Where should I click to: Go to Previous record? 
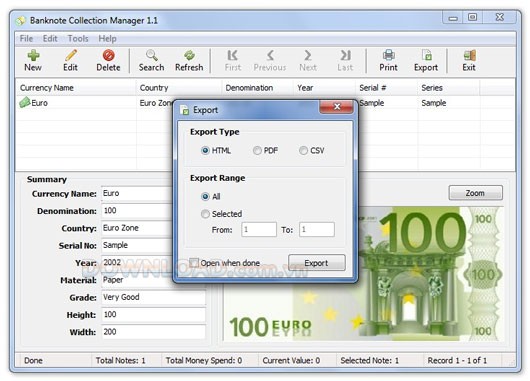pyautogui.click(x=270, y=60)
